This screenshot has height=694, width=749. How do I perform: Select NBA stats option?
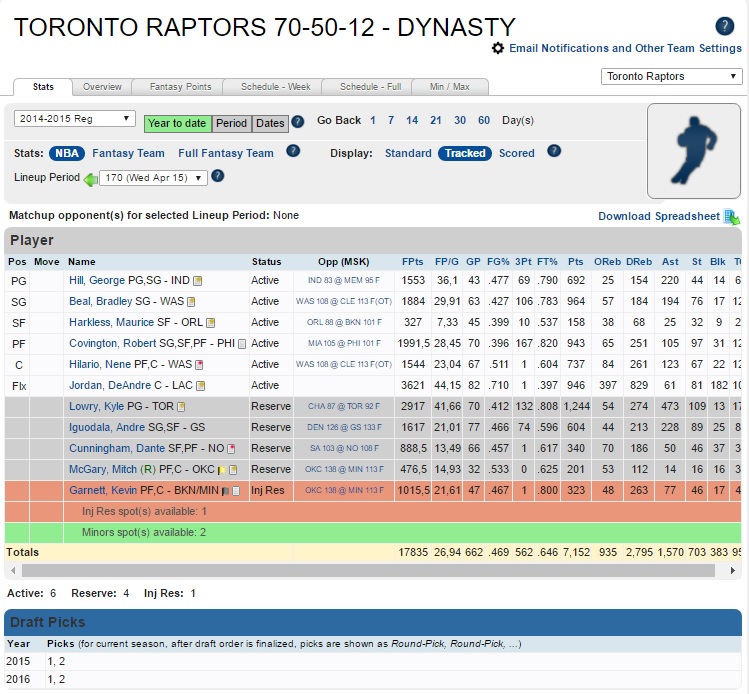pos(67,153)
